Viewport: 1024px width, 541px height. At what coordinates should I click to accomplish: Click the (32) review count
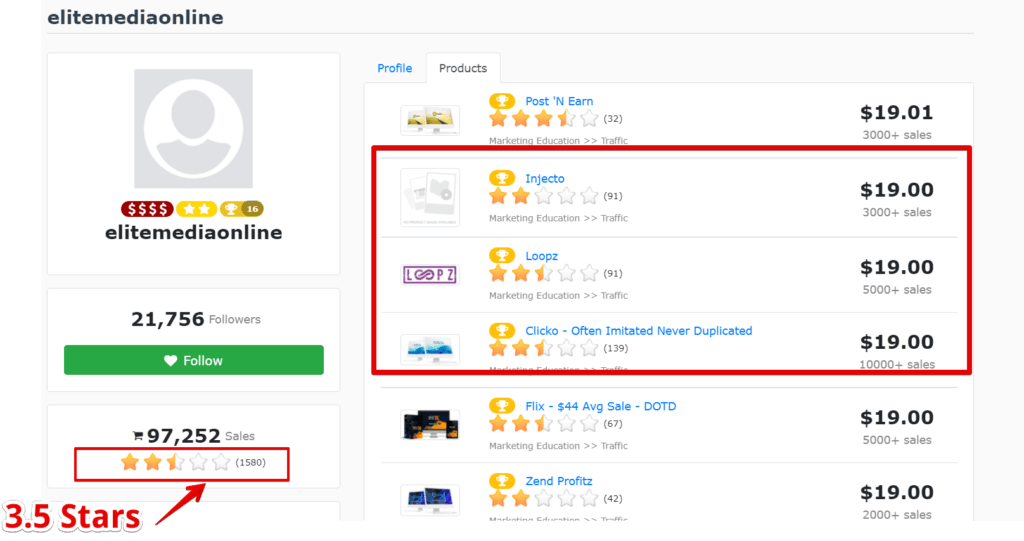tap(613, 118)
